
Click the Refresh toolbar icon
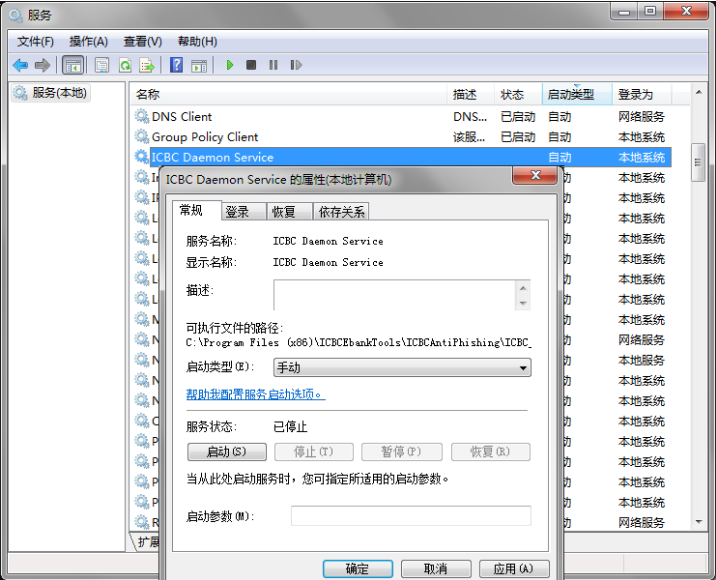tap(125, 65)
